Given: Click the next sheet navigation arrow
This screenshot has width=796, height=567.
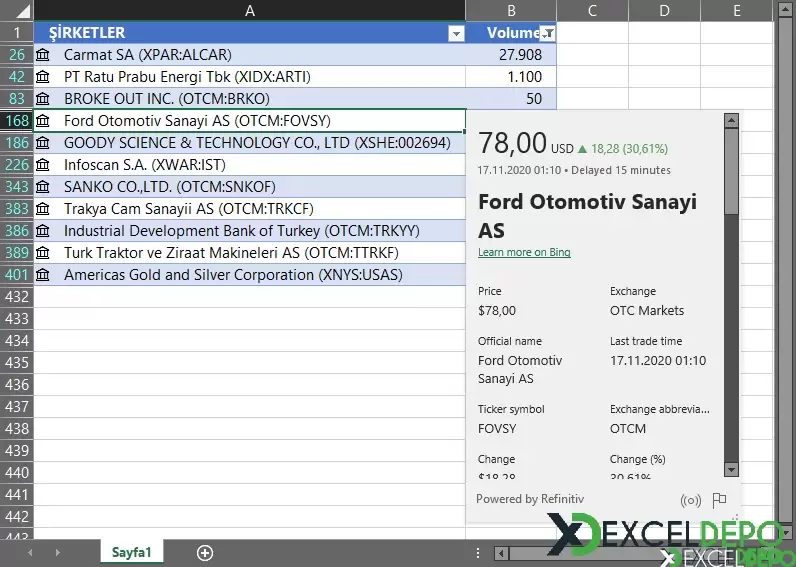Looking at the screenshot, I should [x=57, y=552].
